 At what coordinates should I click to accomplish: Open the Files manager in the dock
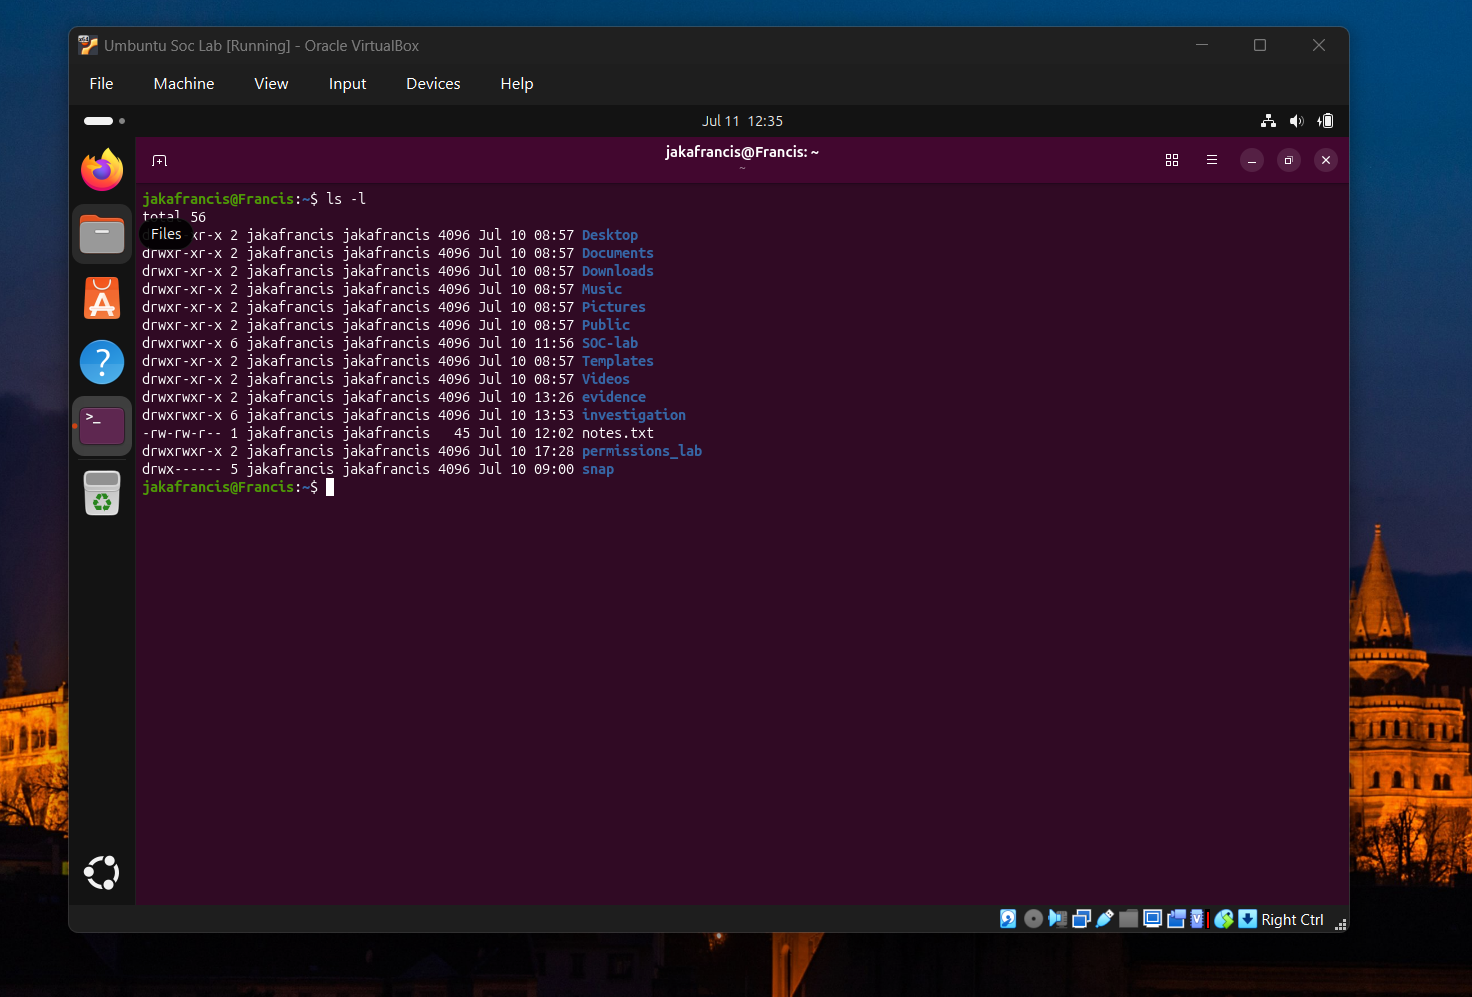102,235
